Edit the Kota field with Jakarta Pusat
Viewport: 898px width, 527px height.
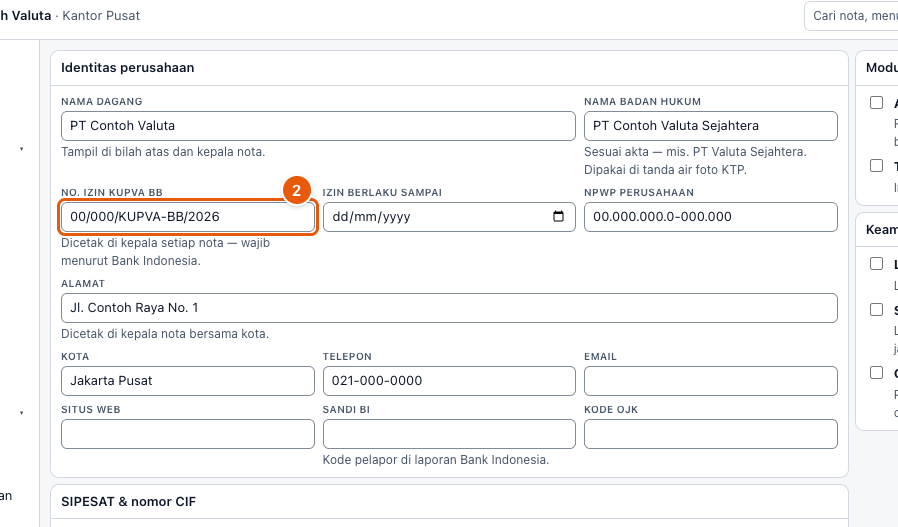(188, 381)
